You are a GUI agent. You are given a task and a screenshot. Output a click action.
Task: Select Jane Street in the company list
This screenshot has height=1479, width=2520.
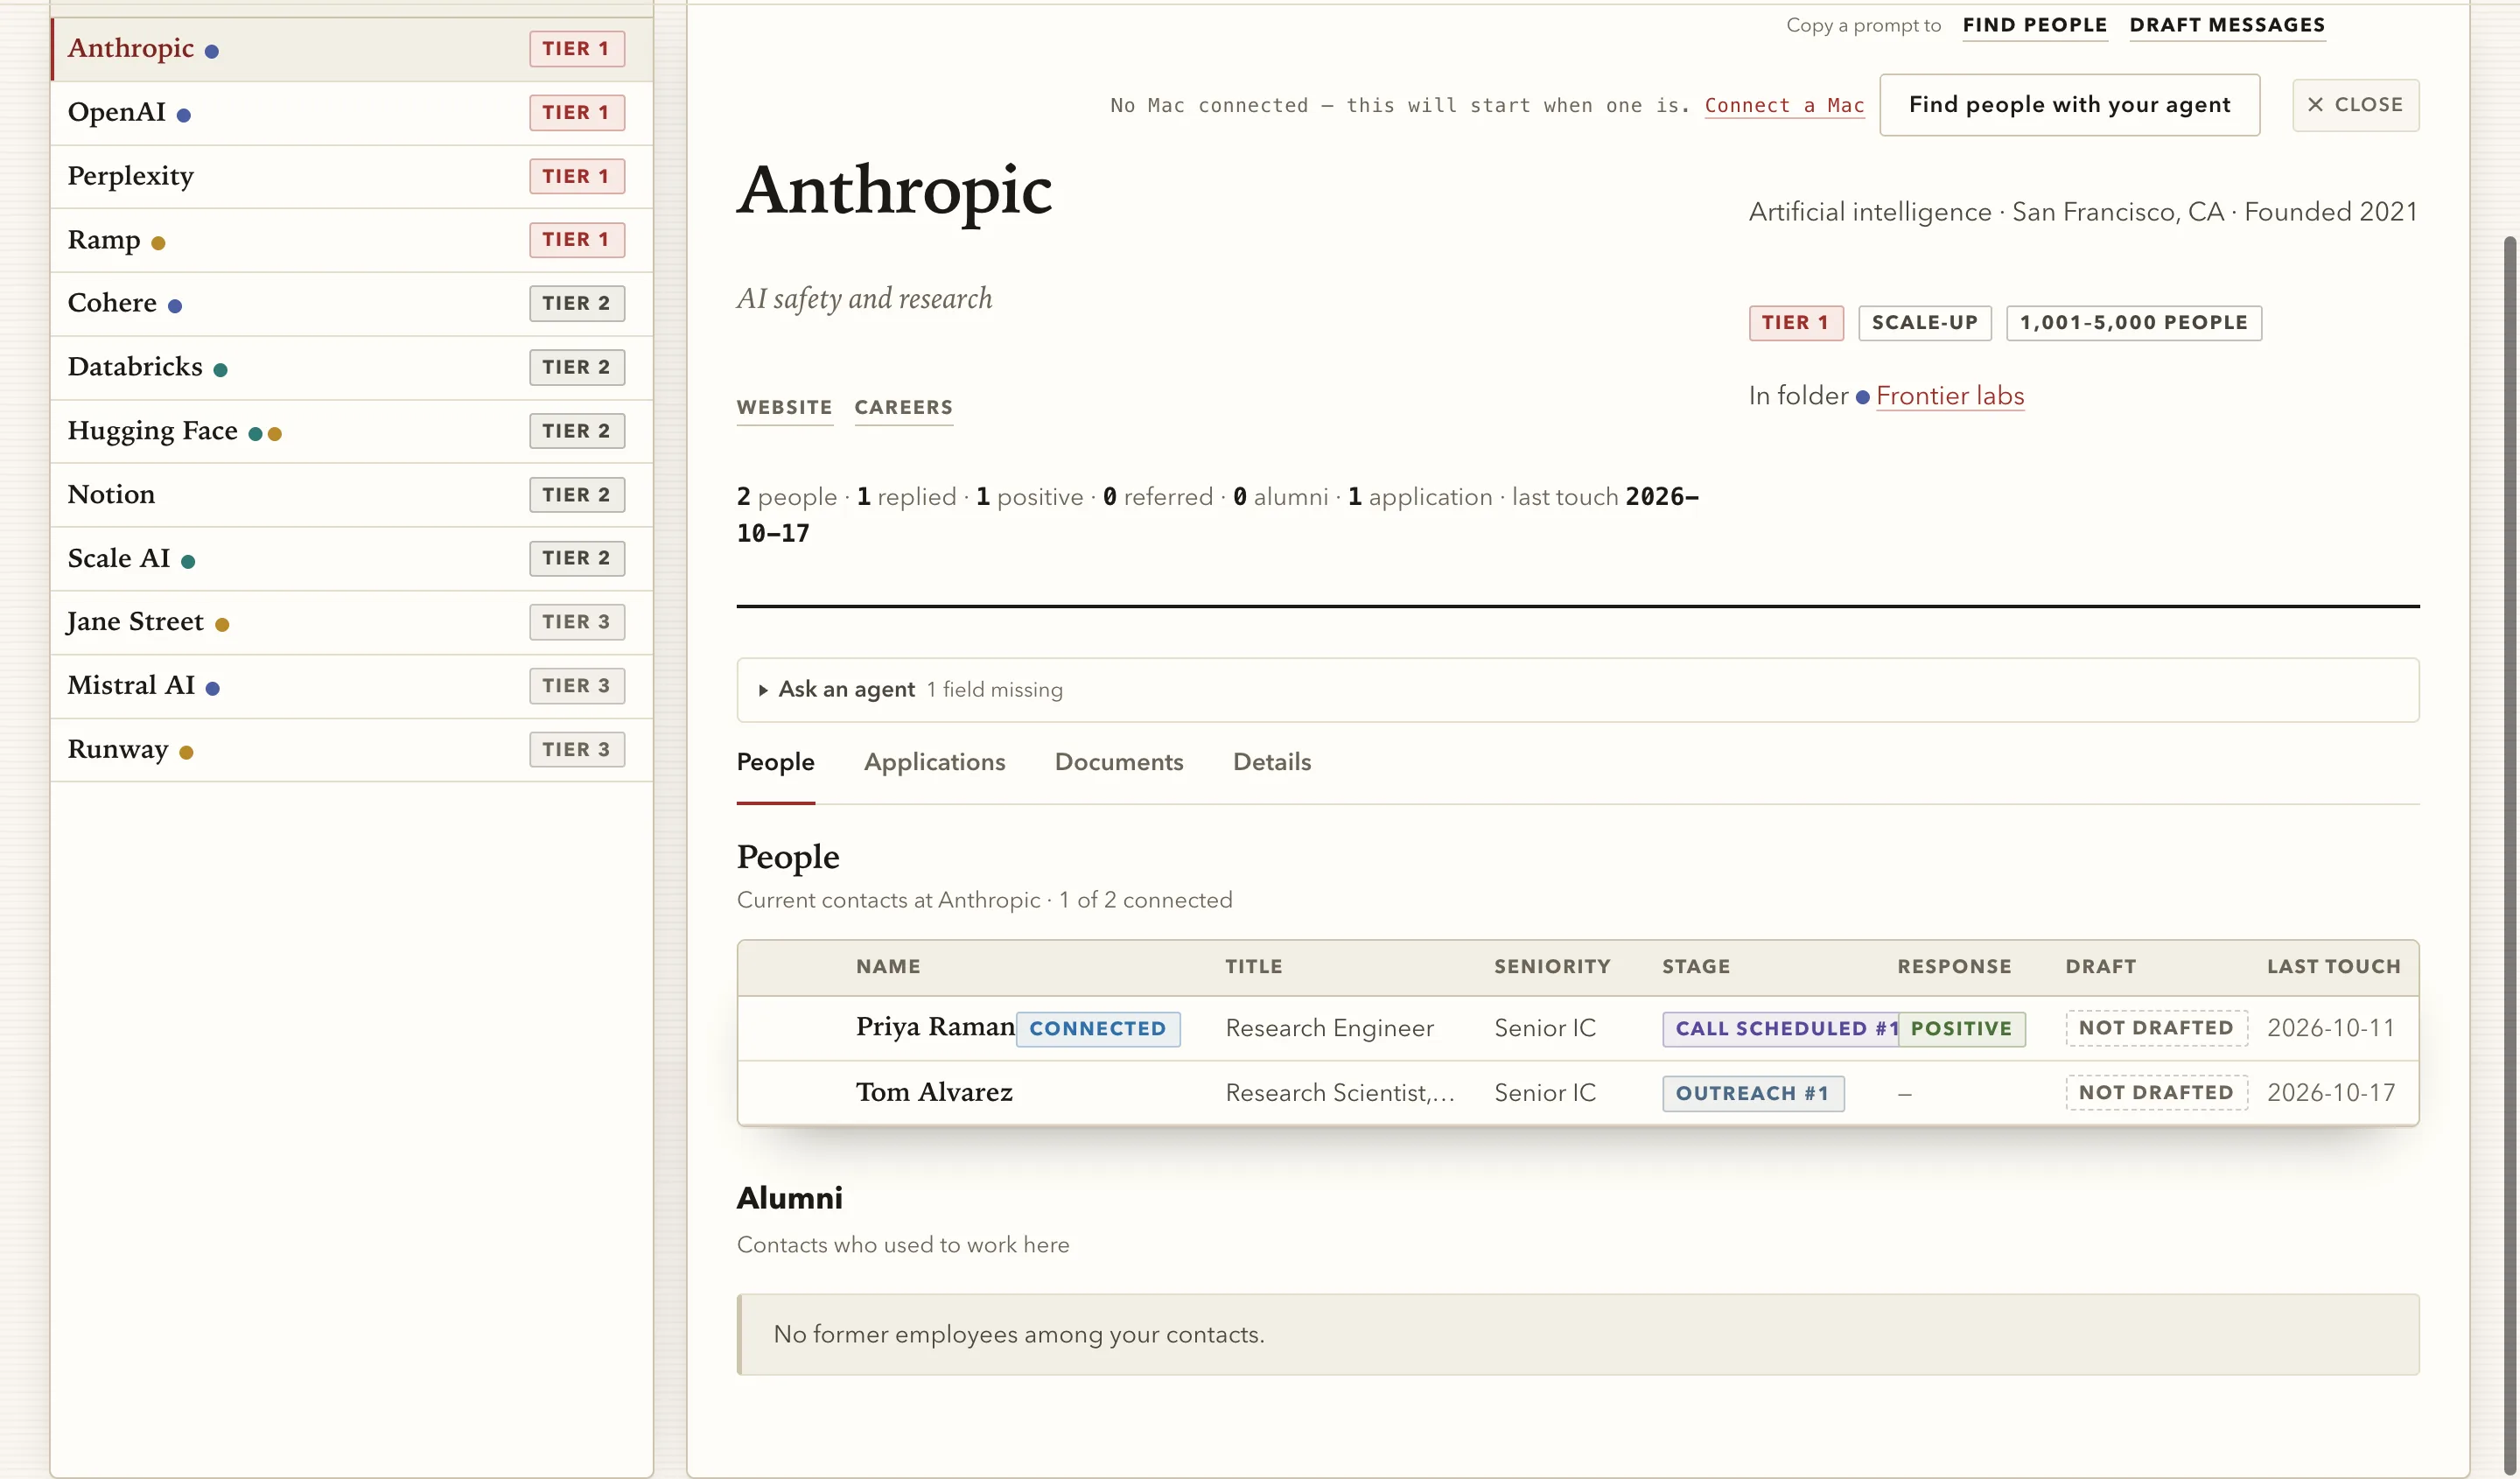(x=352, y=622)
